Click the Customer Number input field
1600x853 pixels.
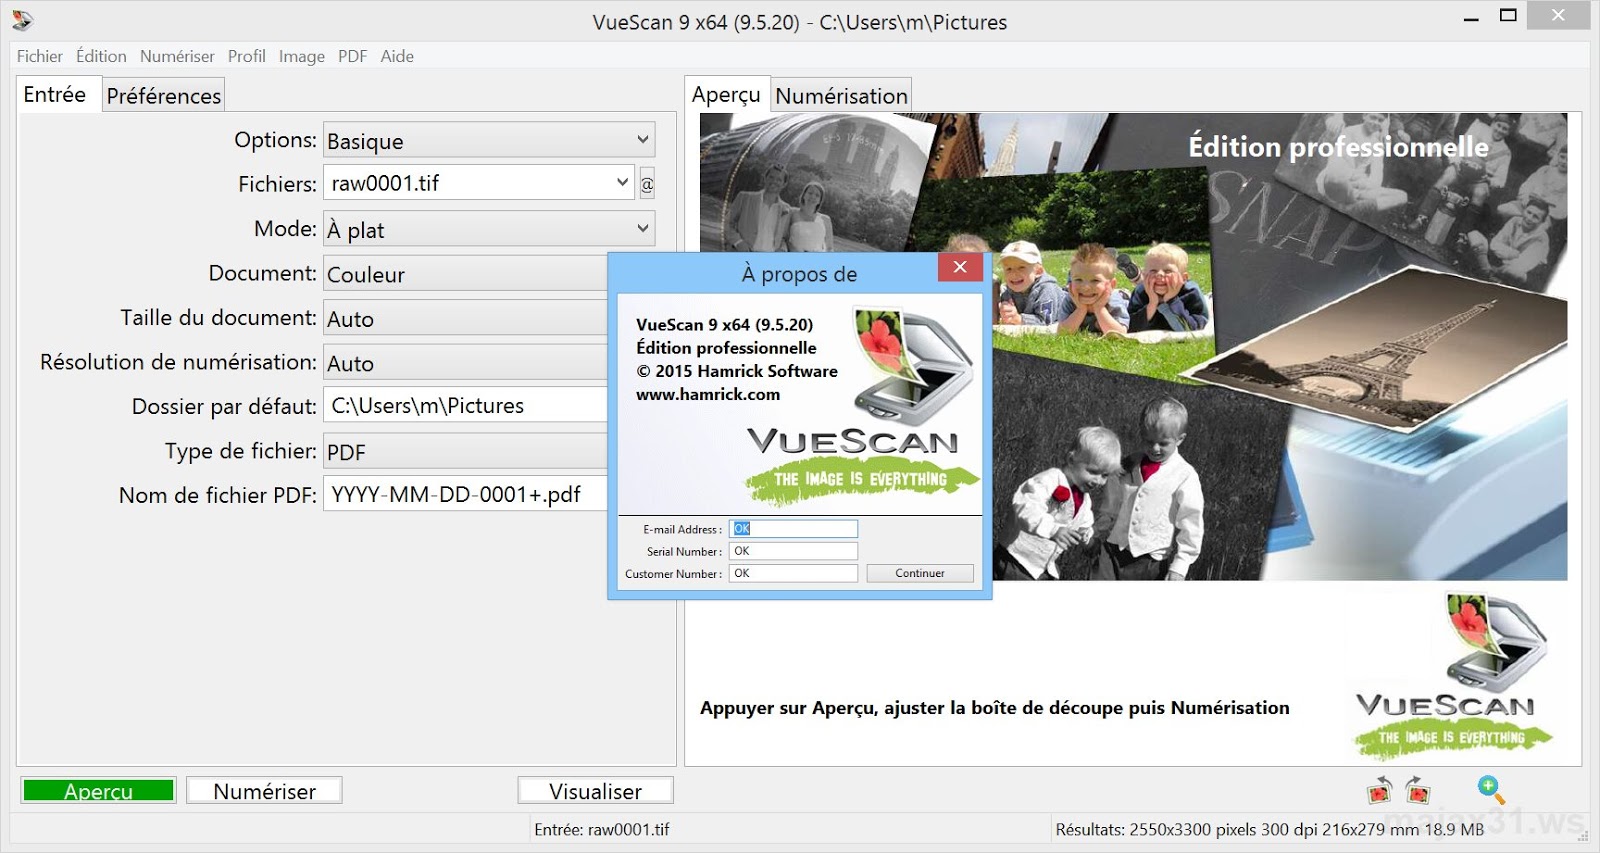coord(793,573)
